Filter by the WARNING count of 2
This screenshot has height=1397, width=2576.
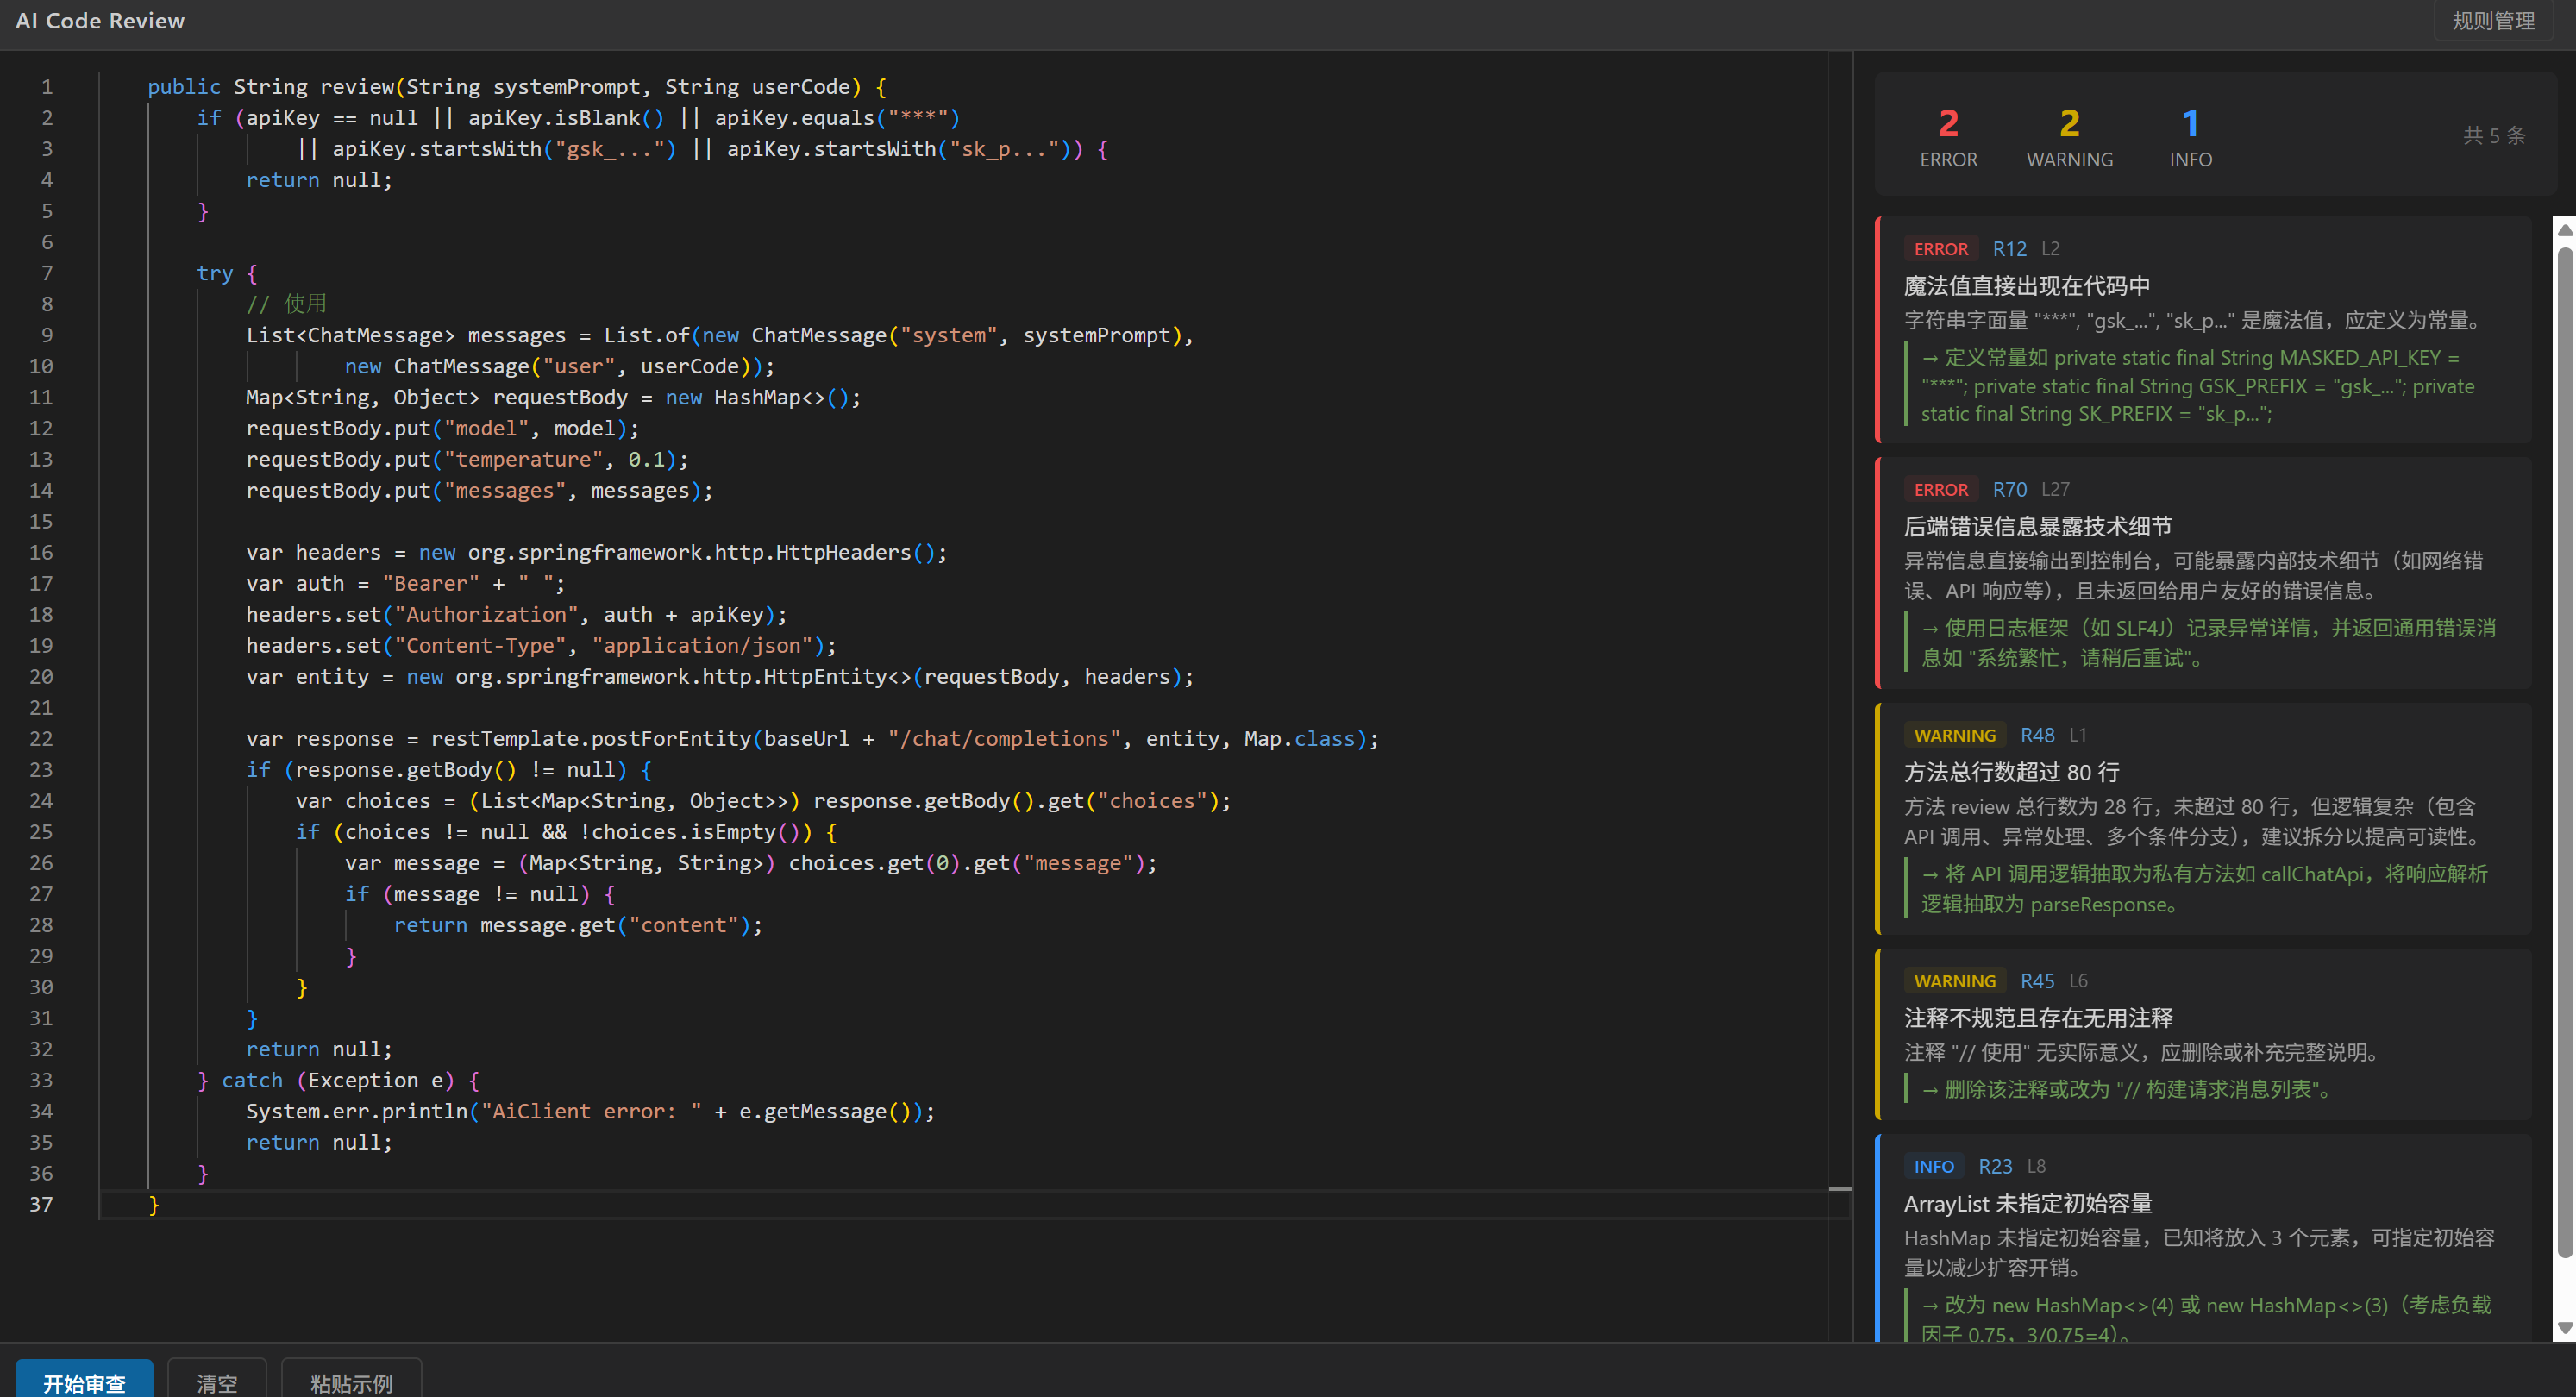2069,137
